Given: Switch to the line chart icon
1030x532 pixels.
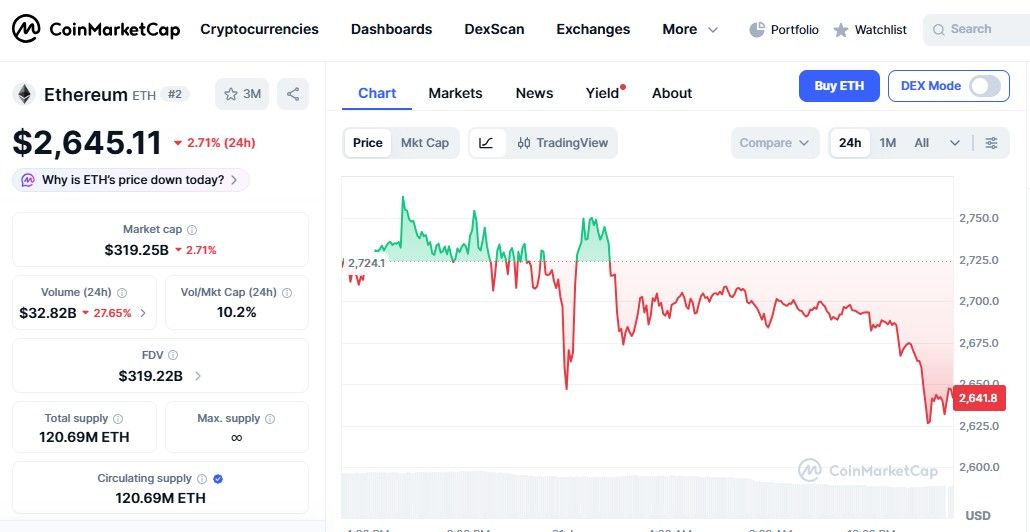Looking at the screenshot, I should 486,143.
